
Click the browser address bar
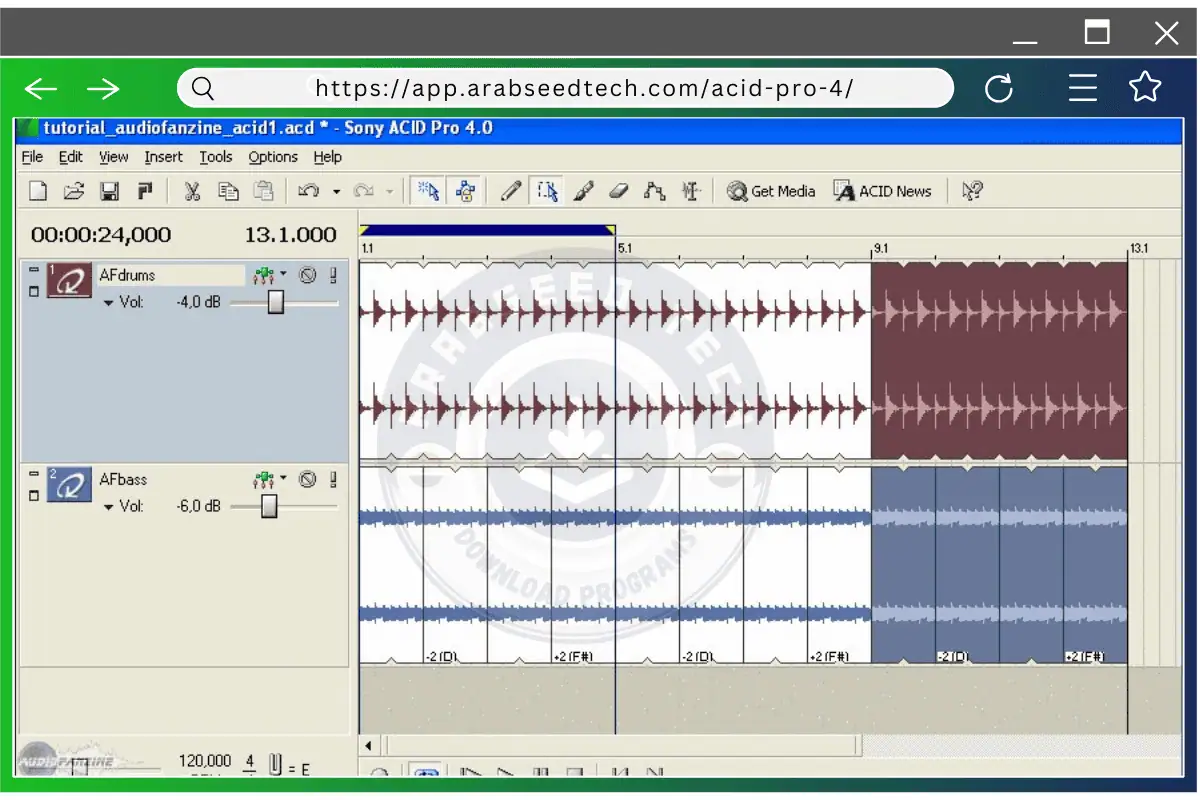point(583,88)
